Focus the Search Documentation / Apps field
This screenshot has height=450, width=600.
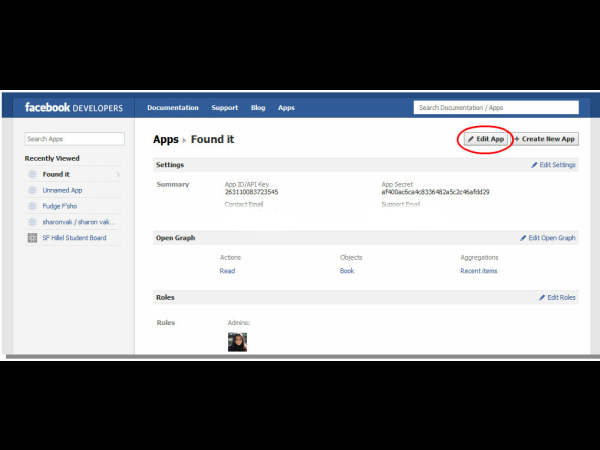pos(496,108)
